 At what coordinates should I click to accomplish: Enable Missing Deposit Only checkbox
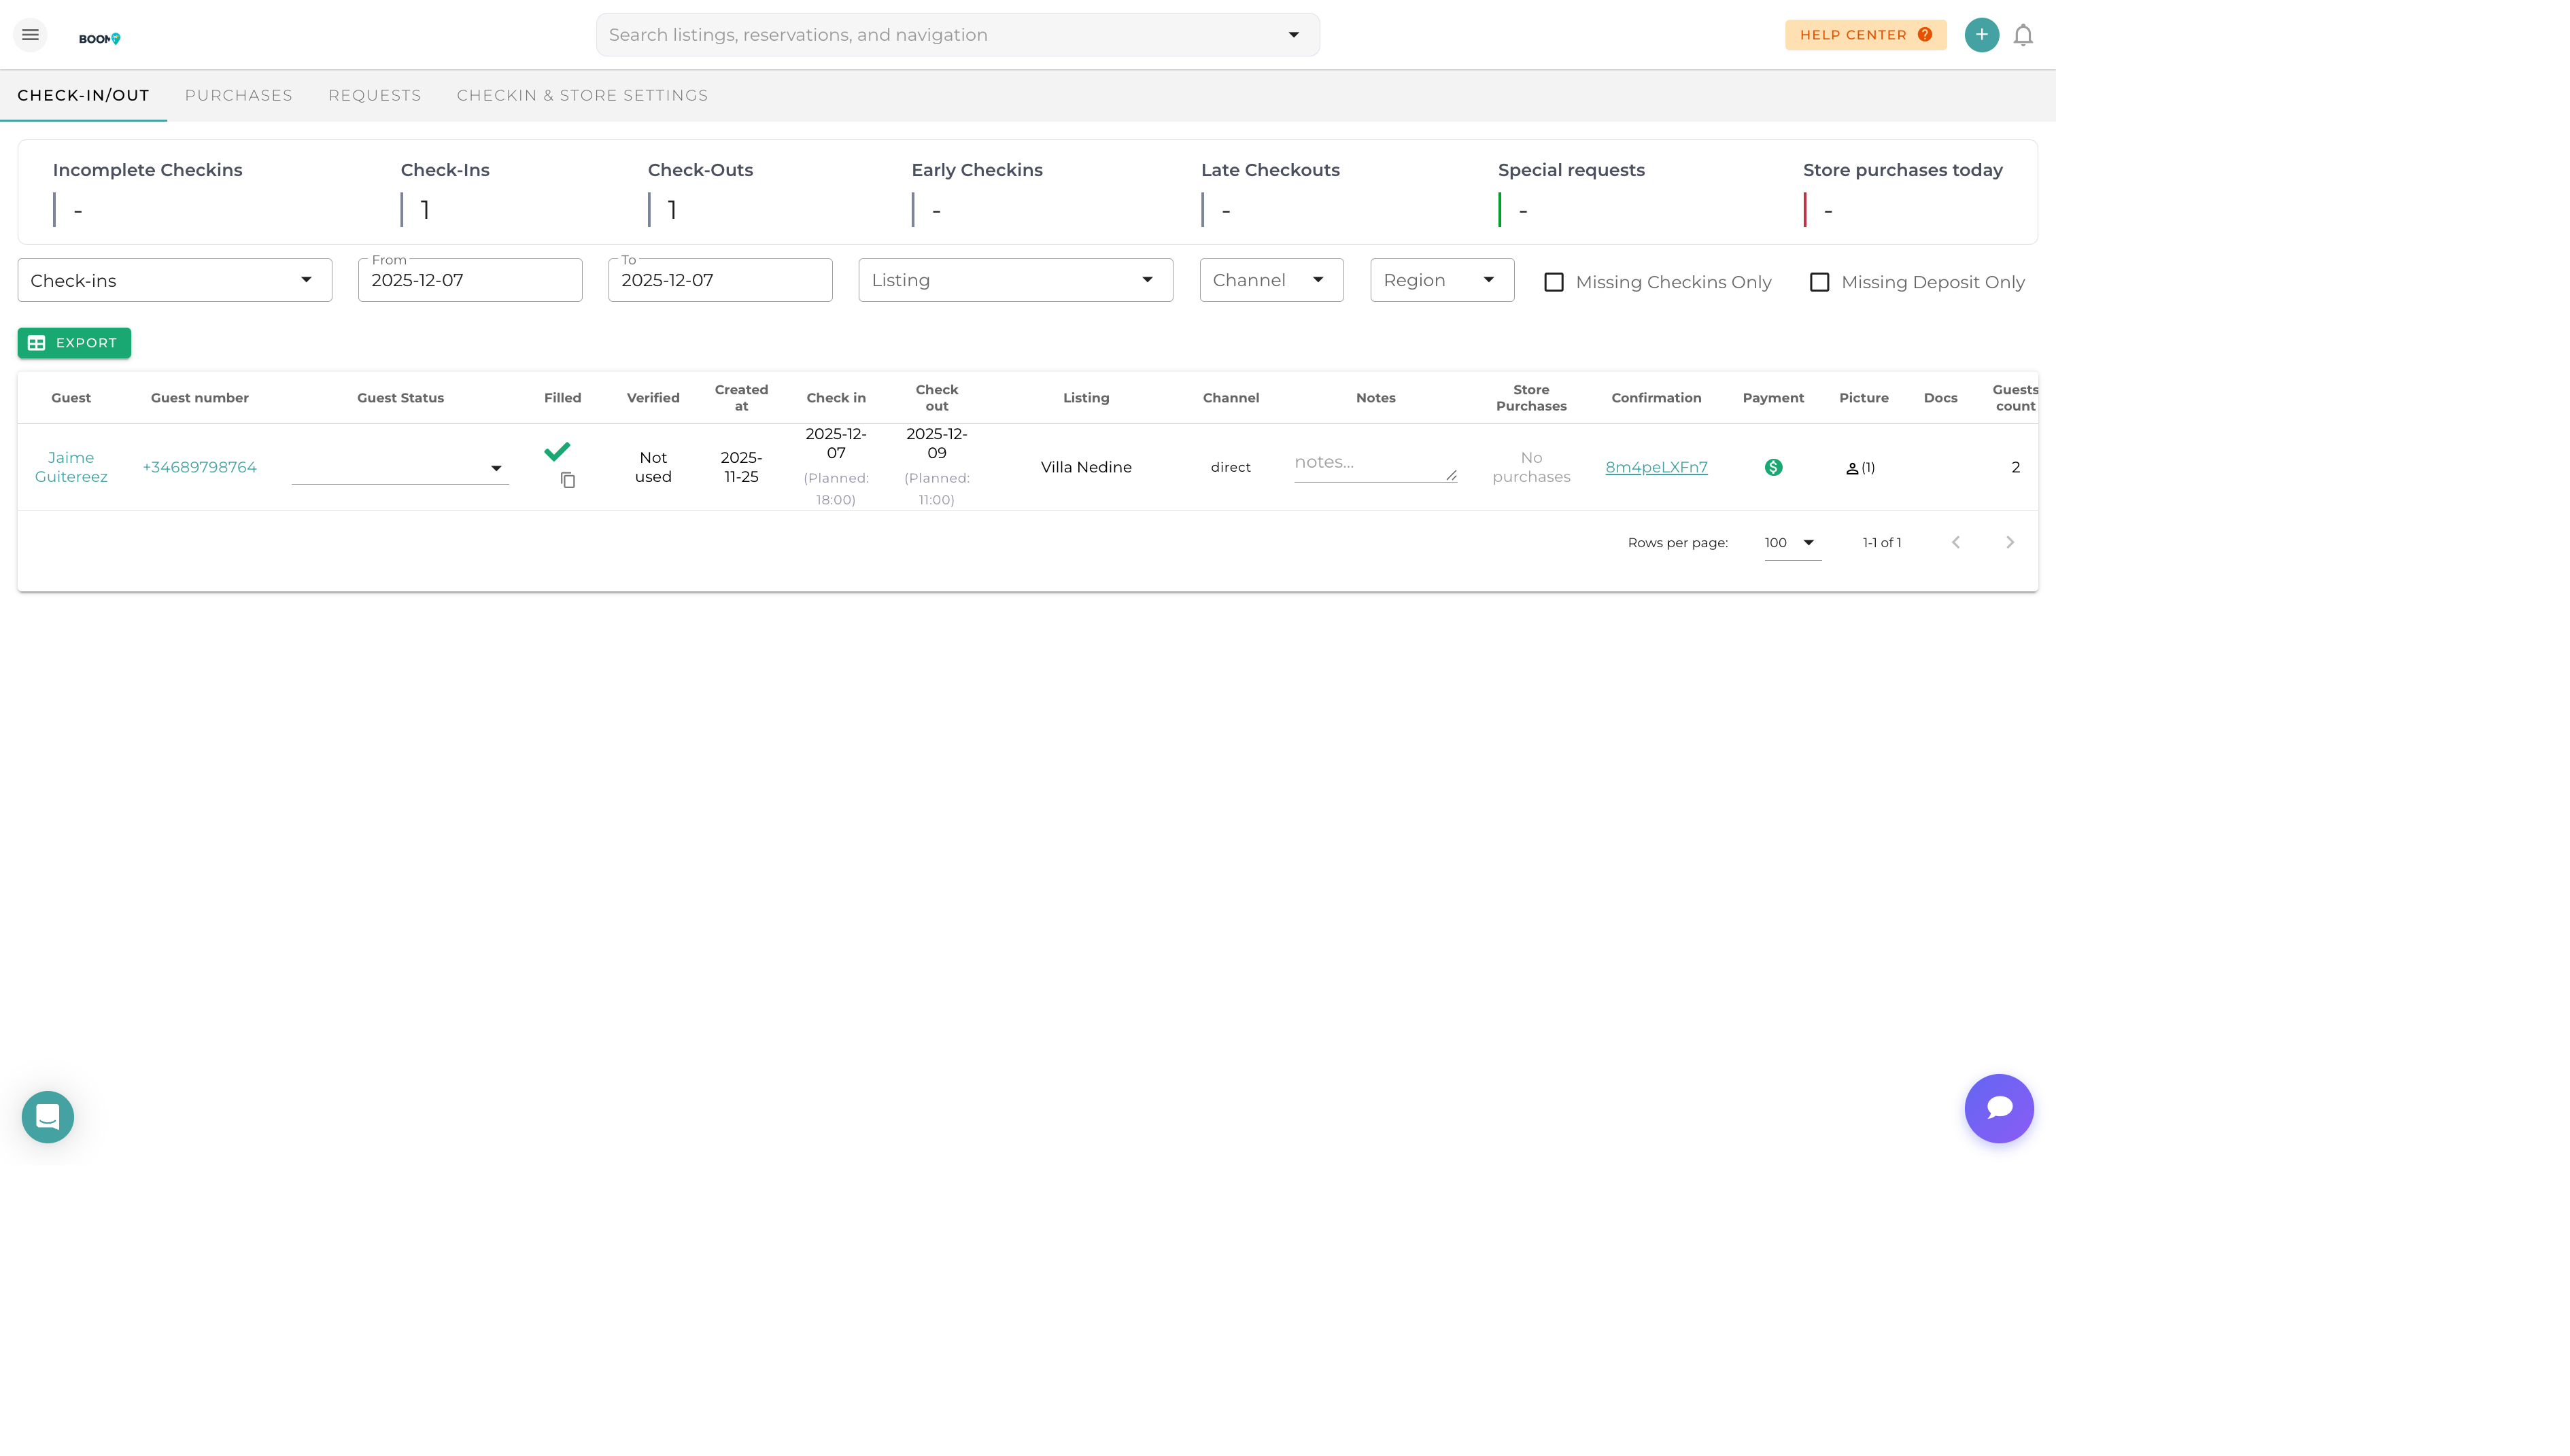coord(1819,282)
